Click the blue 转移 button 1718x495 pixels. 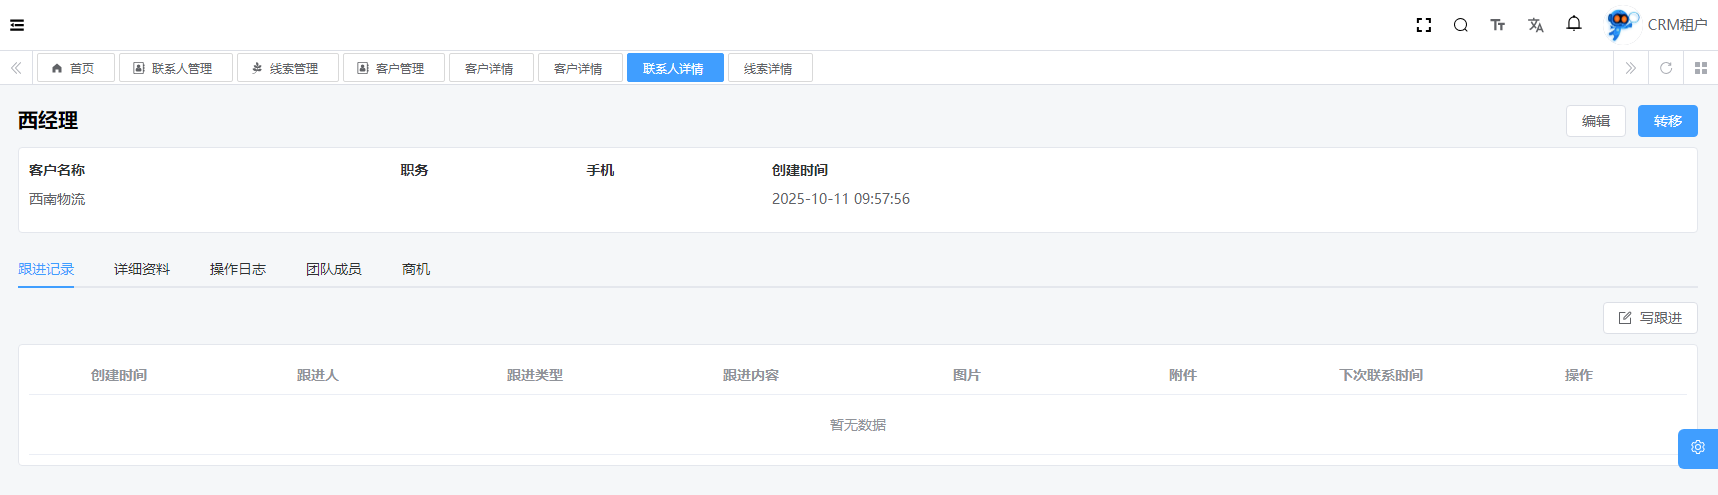tap(1668, 121)
